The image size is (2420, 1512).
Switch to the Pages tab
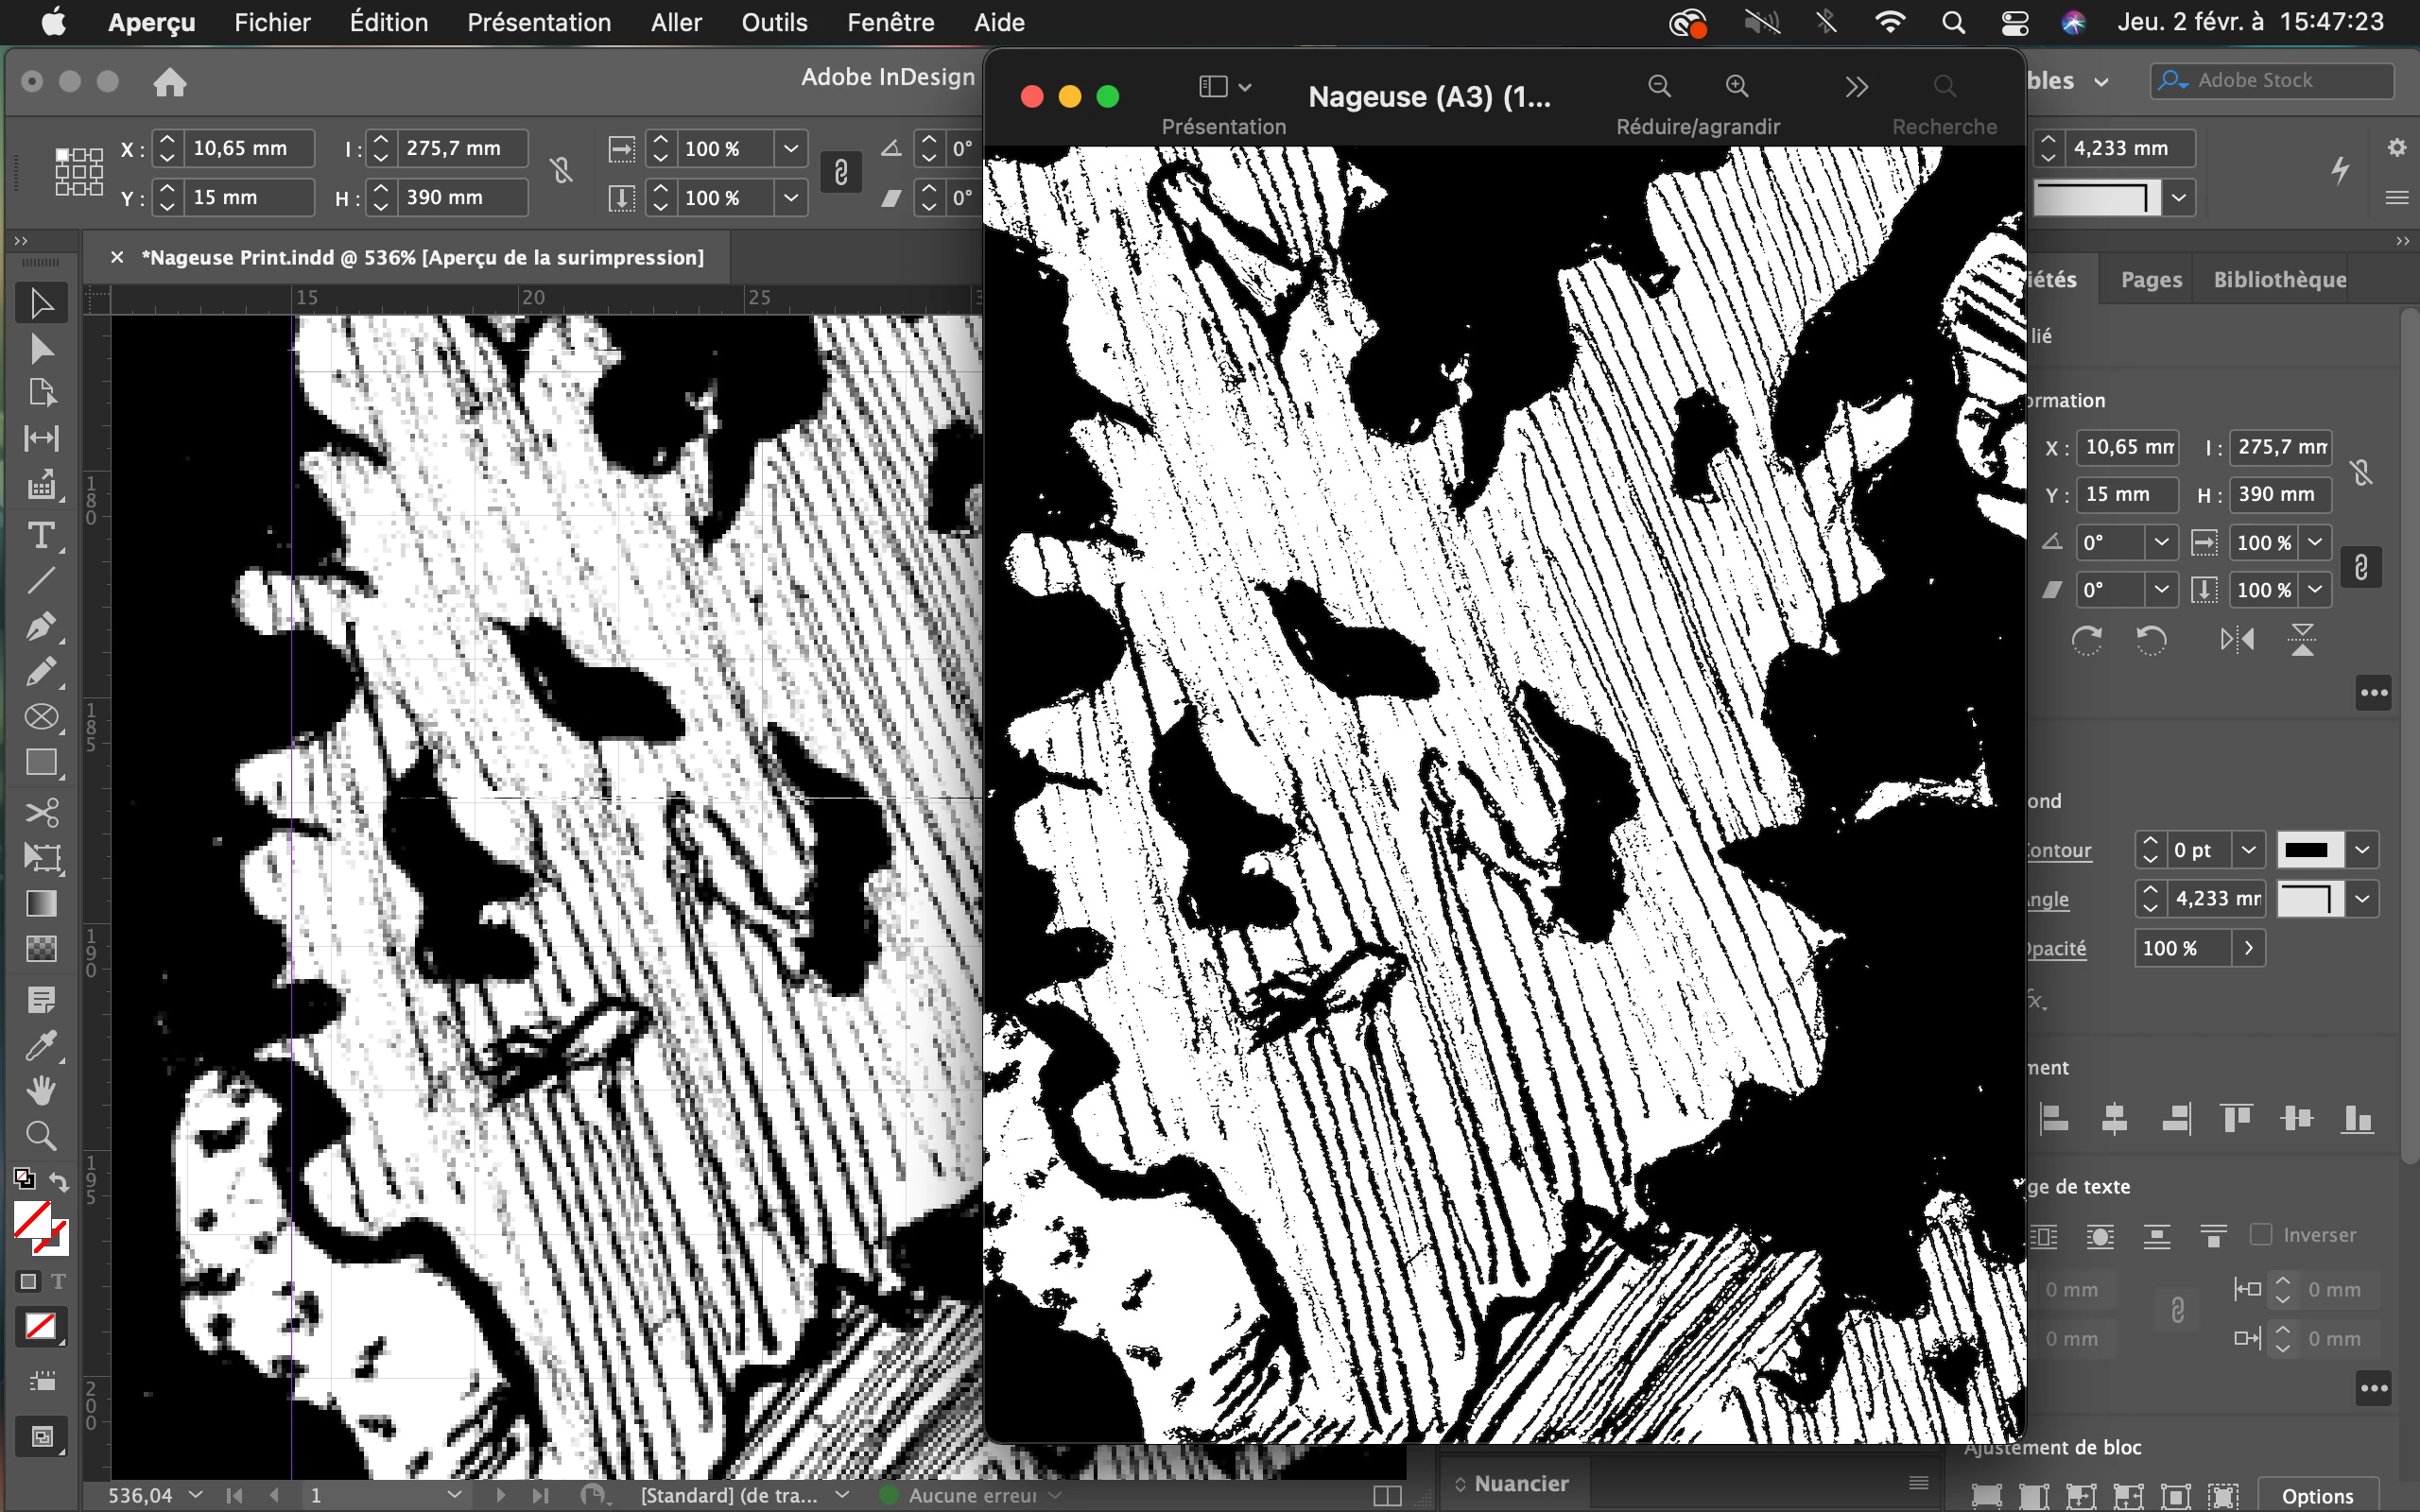pos(2151,279)
